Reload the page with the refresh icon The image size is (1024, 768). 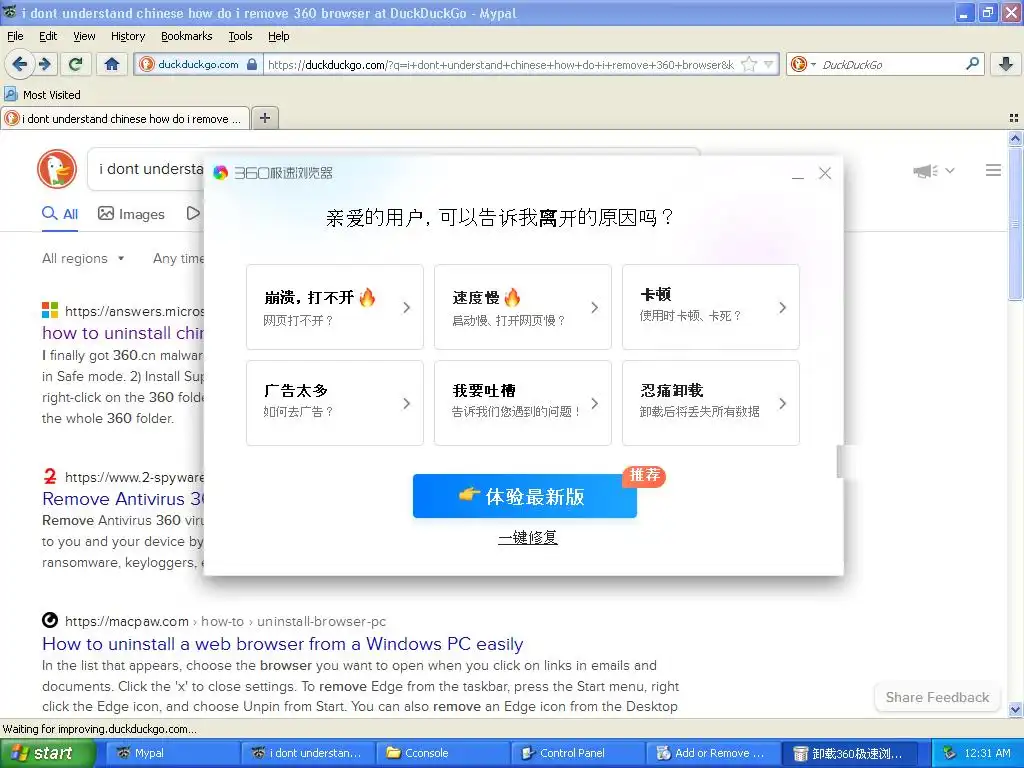76,64
